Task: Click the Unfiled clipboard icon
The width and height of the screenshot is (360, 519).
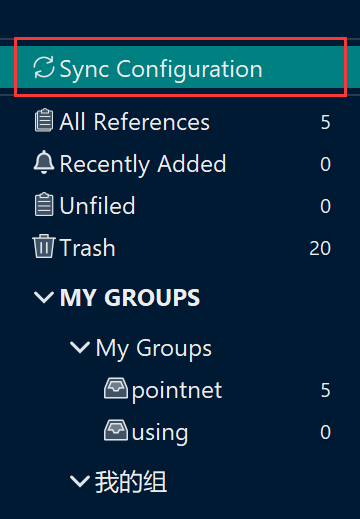Action: (44, 204)
